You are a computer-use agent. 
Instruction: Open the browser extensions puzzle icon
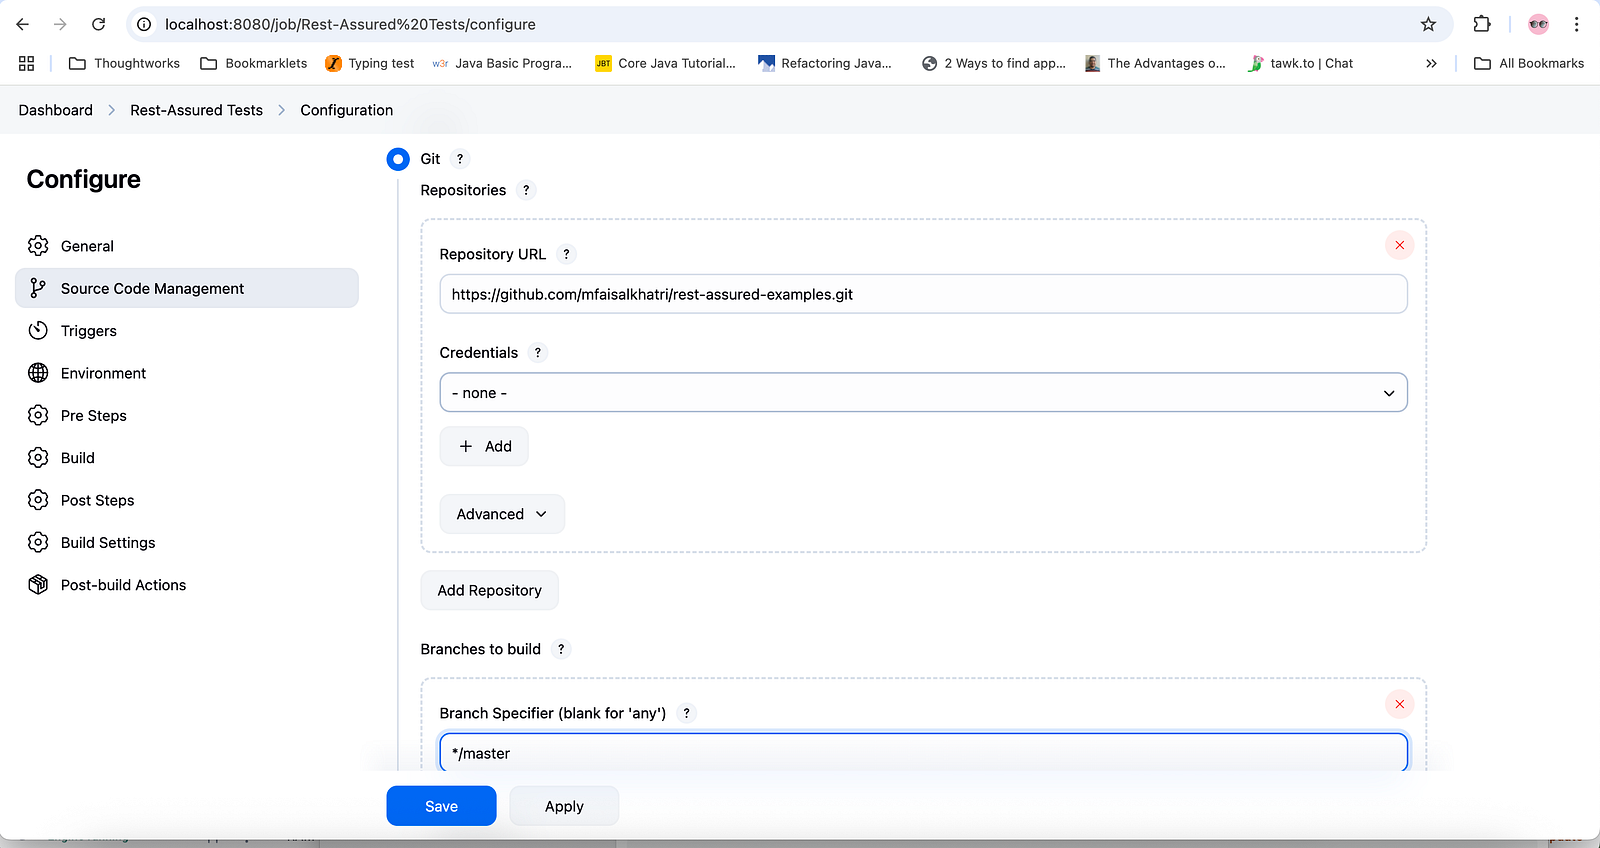pyautogui.click(x=1482, y=24)
